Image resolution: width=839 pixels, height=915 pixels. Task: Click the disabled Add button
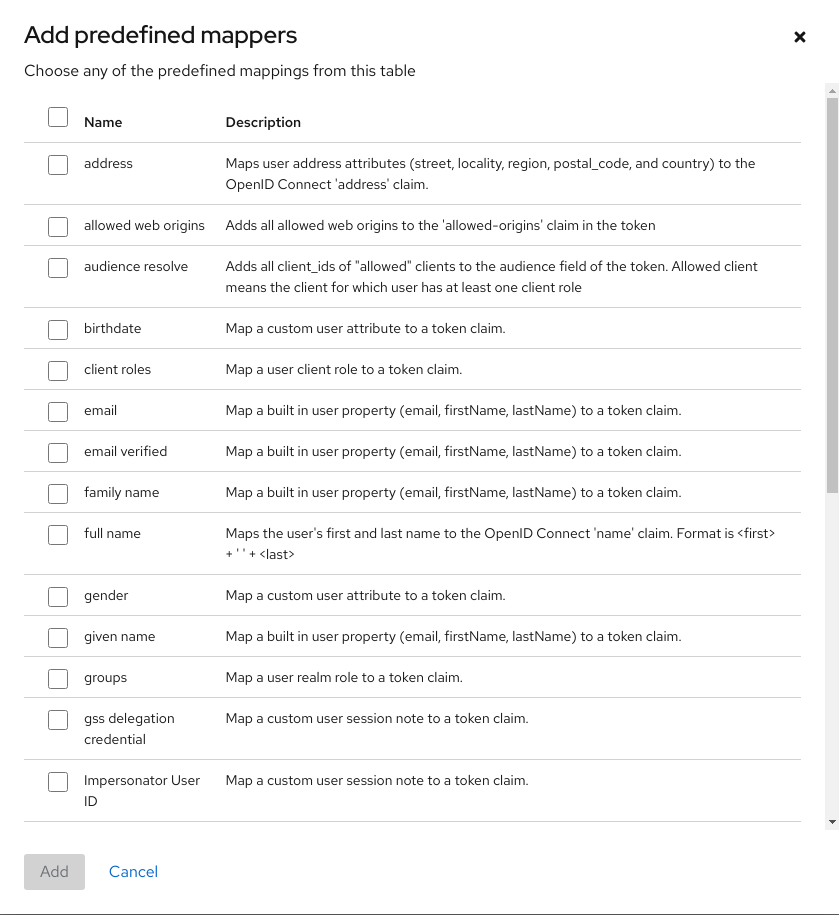coord(54,871)
